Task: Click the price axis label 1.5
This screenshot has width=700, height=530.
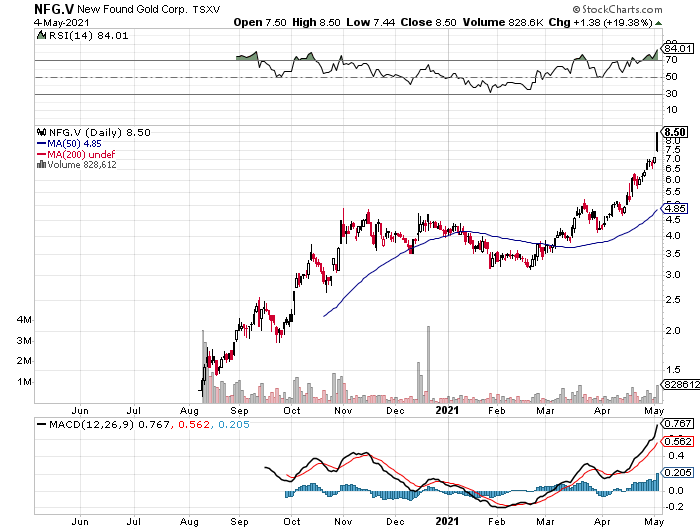Action: click(672, 370)
